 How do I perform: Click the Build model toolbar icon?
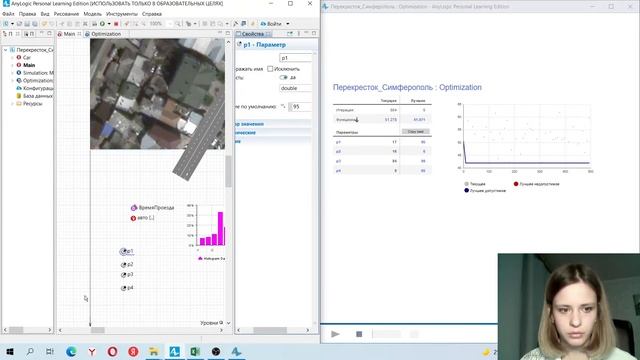pyautogui.click(x=94, y=24)
